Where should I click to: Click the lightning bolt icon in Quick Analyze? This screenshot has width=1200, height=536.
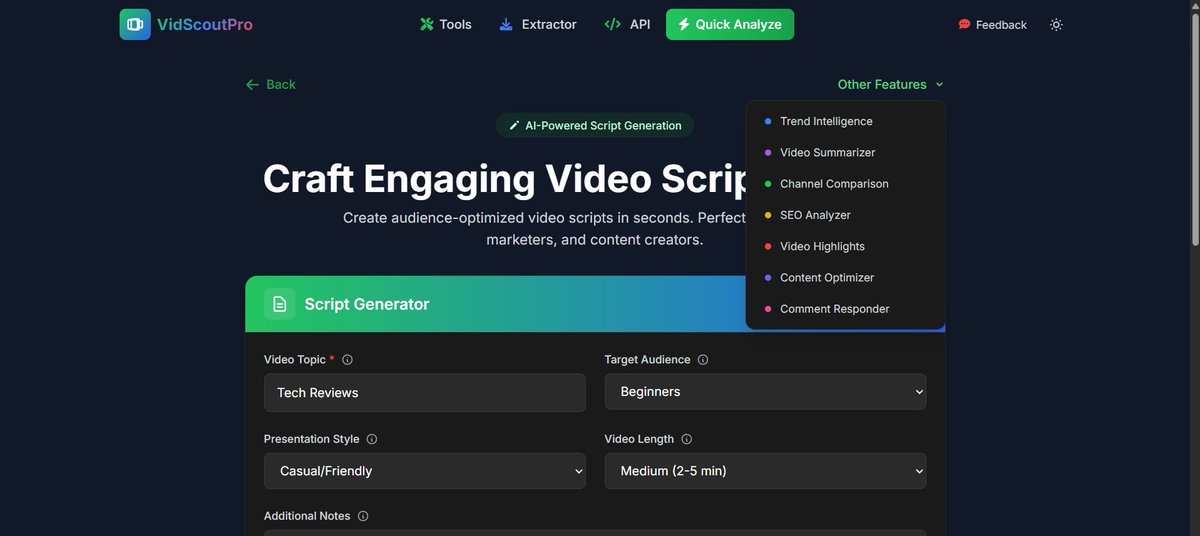(x=684, y=24)
